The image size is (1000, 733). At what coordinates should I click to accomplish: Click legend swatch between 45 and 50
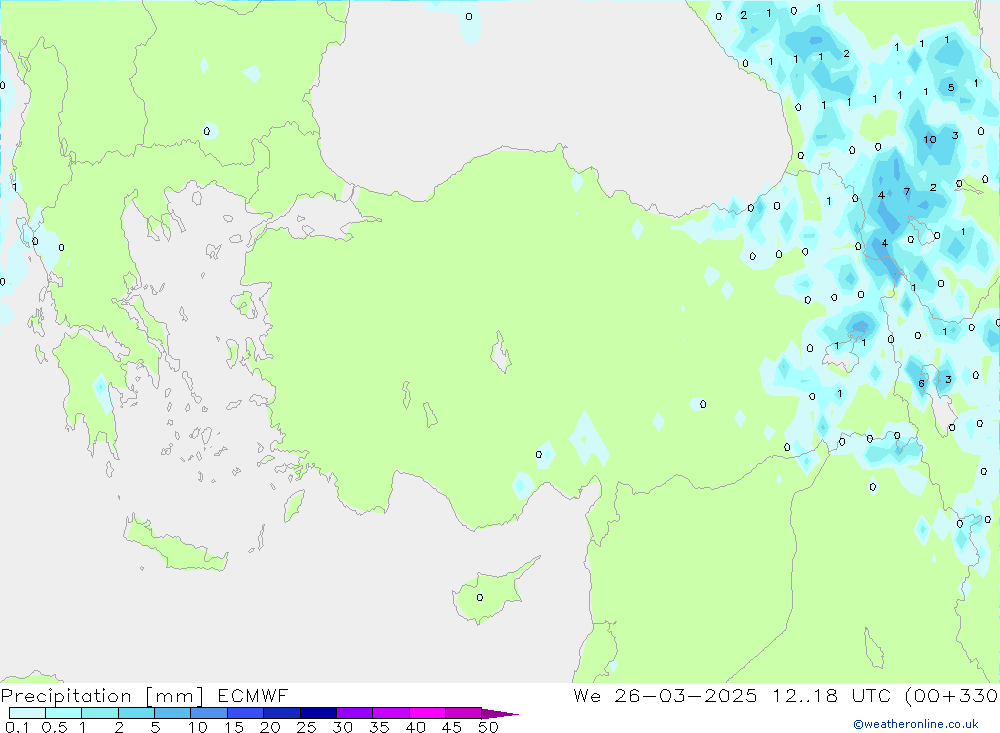click(464, 713)
